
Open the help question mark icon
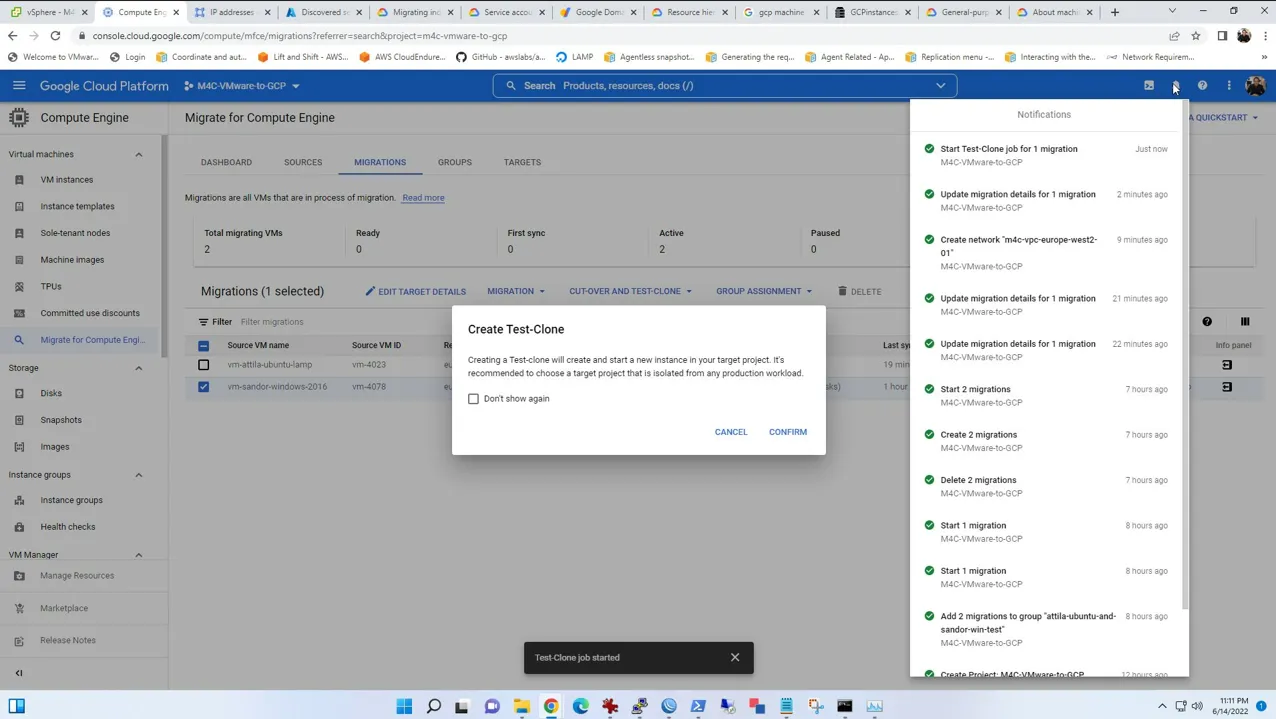click(x=1203, y=86)
